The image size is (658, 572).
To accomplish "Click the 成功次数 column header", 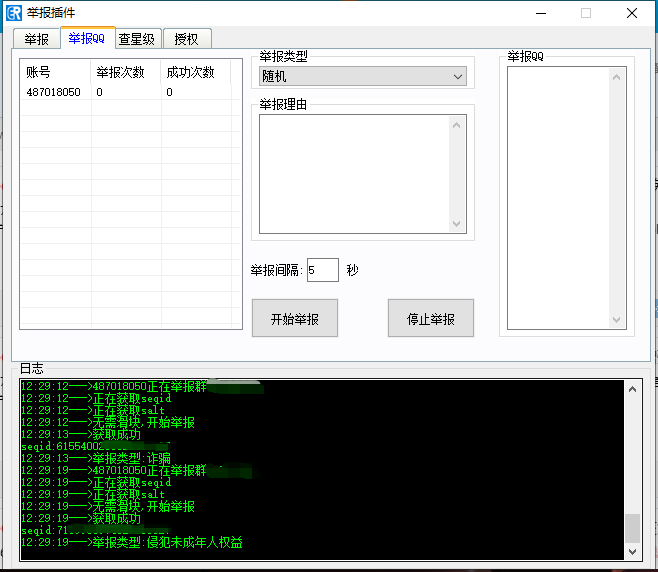I will (196, 72).
